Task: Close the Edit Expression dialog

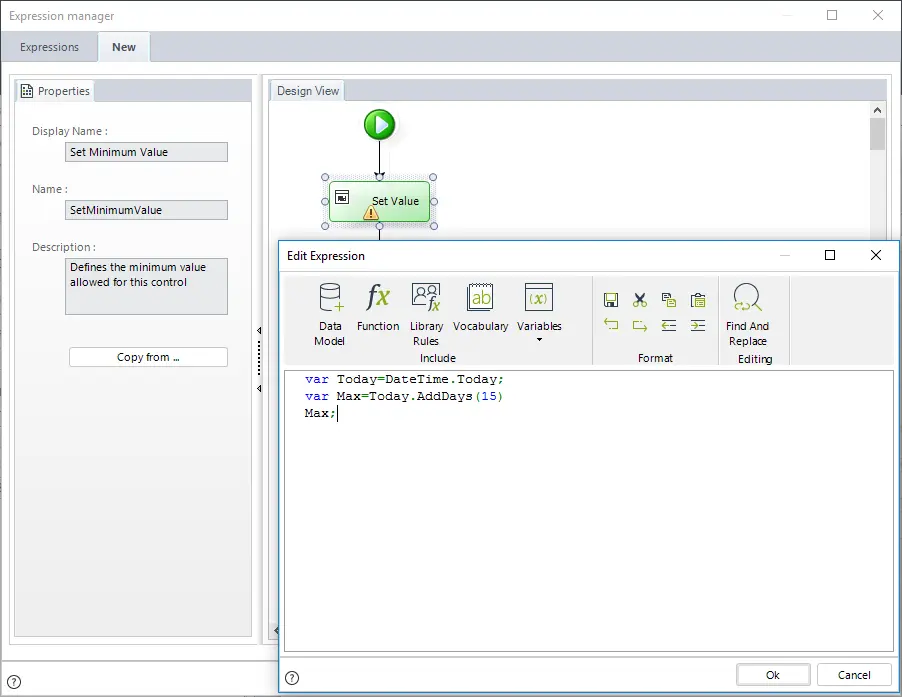Action: coord(876,255)
